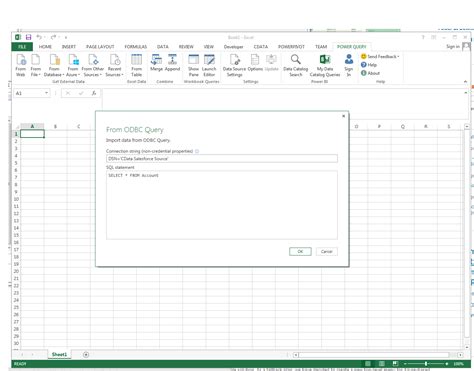Expand From Other Sources options
The height and width of the screenshot is (371, 474).
pos(93,65)
